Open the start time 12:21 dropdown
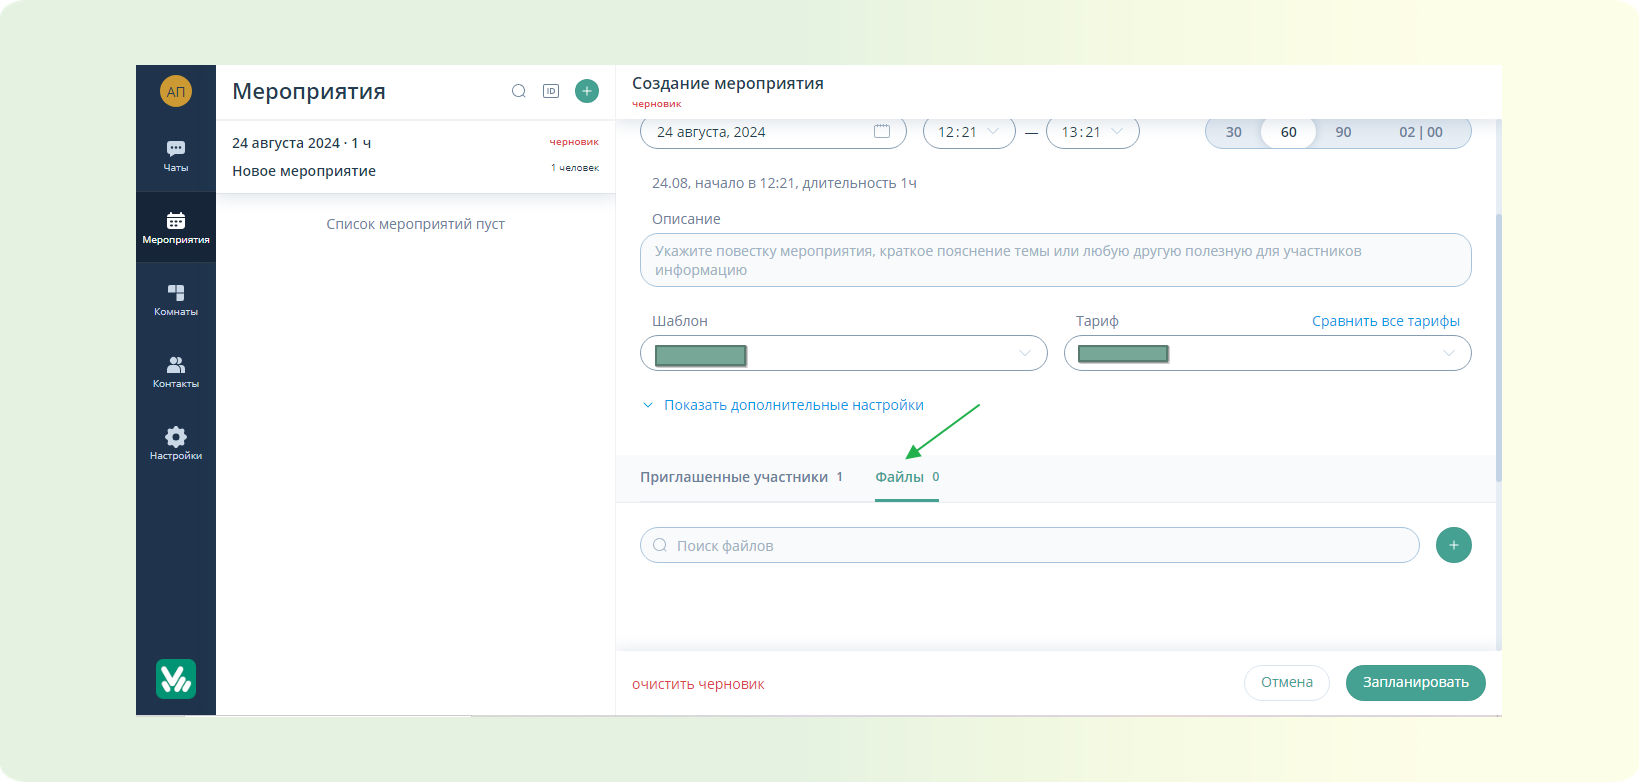The image size is (1639, 782). tap(968, 132)
